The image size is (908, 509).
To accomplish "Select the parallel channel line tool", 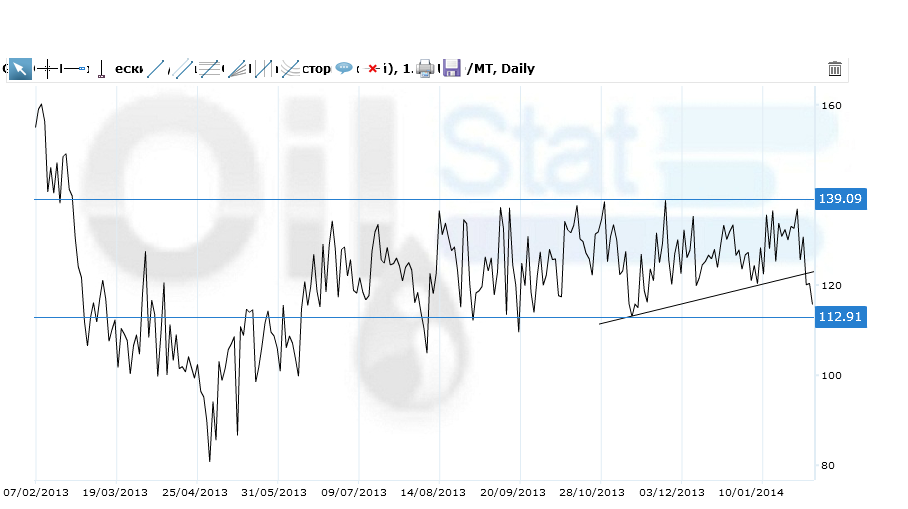I will click(183, 69).
